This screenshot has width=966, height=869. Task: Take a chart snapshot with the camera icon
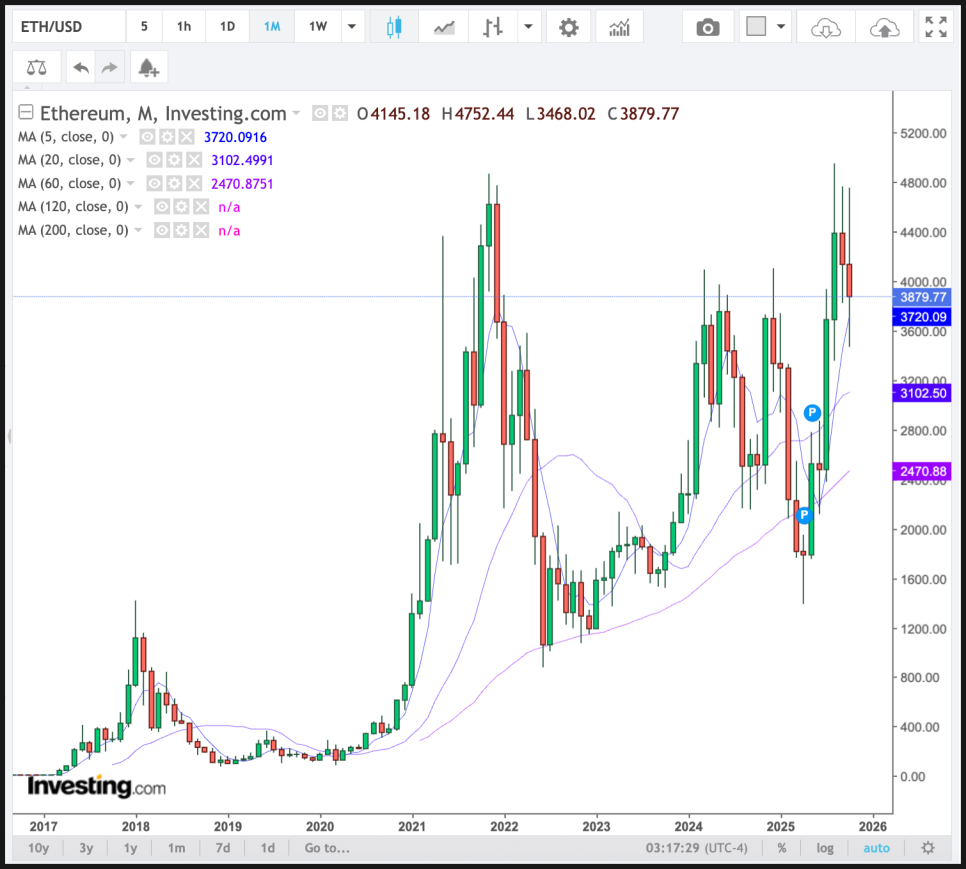(x=708, y=27)
